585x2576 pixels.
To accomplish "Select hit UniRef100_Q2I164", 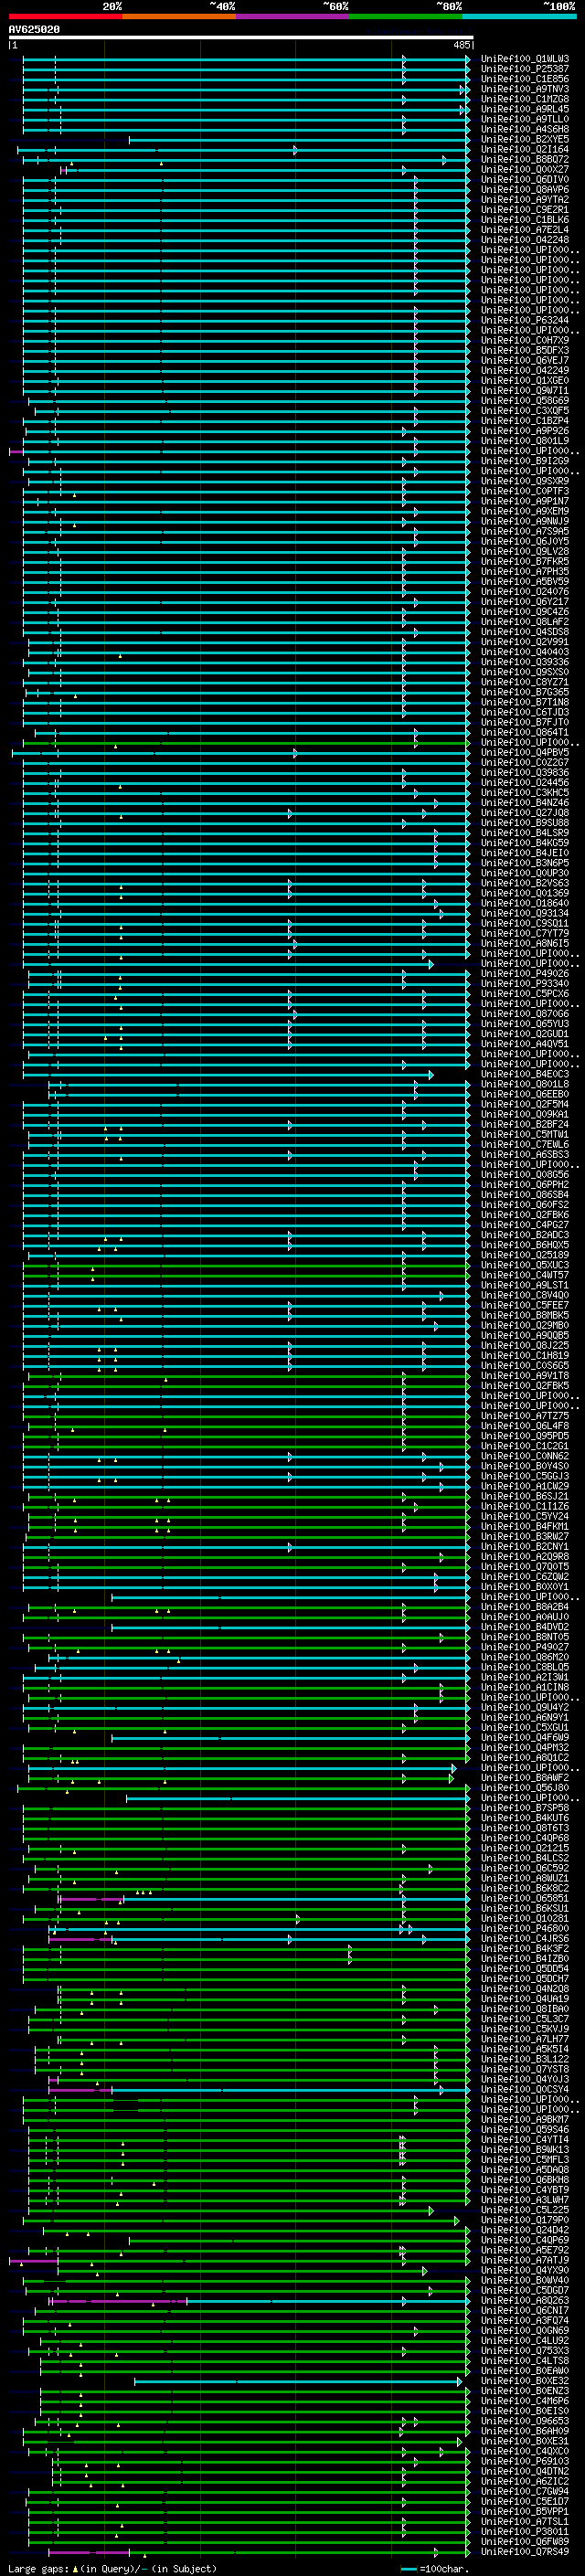I will point(525,149).
